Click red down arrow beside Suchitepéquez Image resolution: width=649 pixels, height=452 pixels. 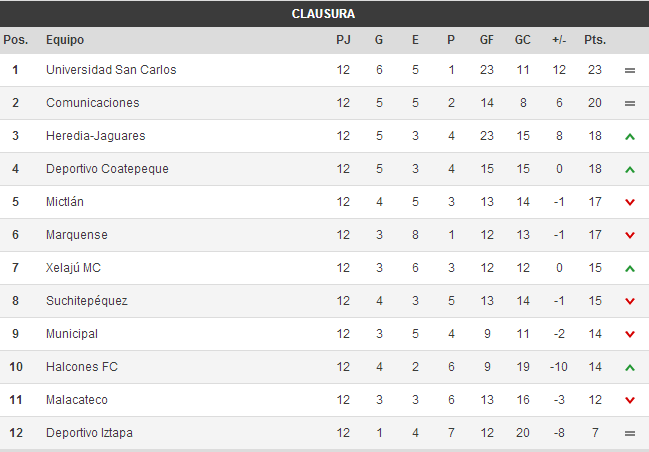(630, 301)
